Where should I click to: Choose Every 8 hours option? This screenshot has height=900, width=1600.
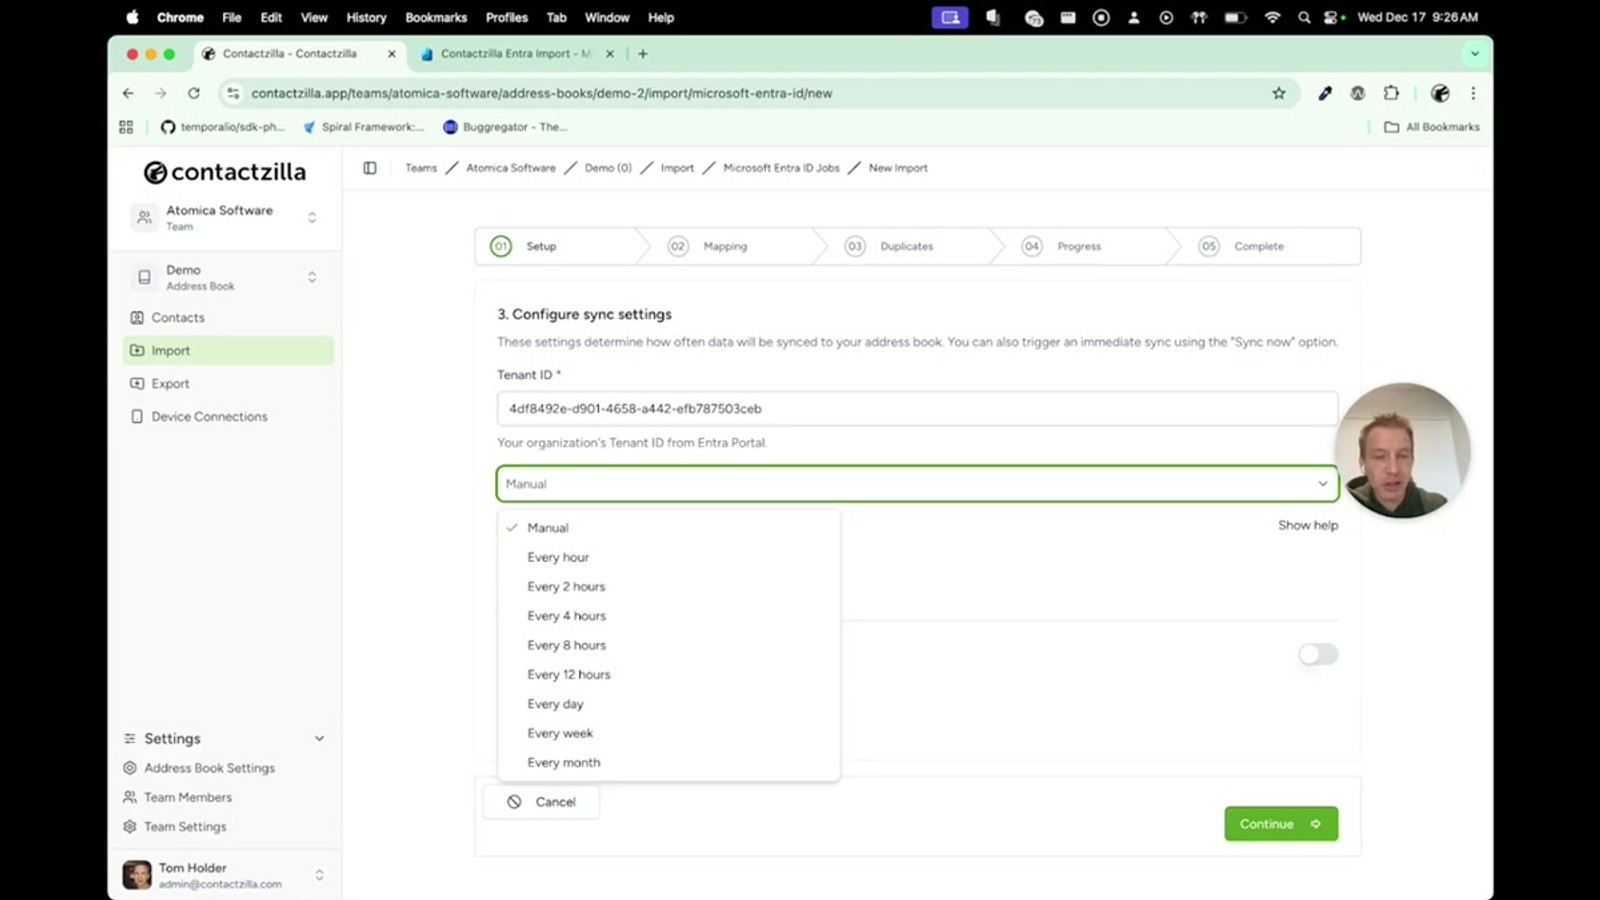click(x=669, y=645)
